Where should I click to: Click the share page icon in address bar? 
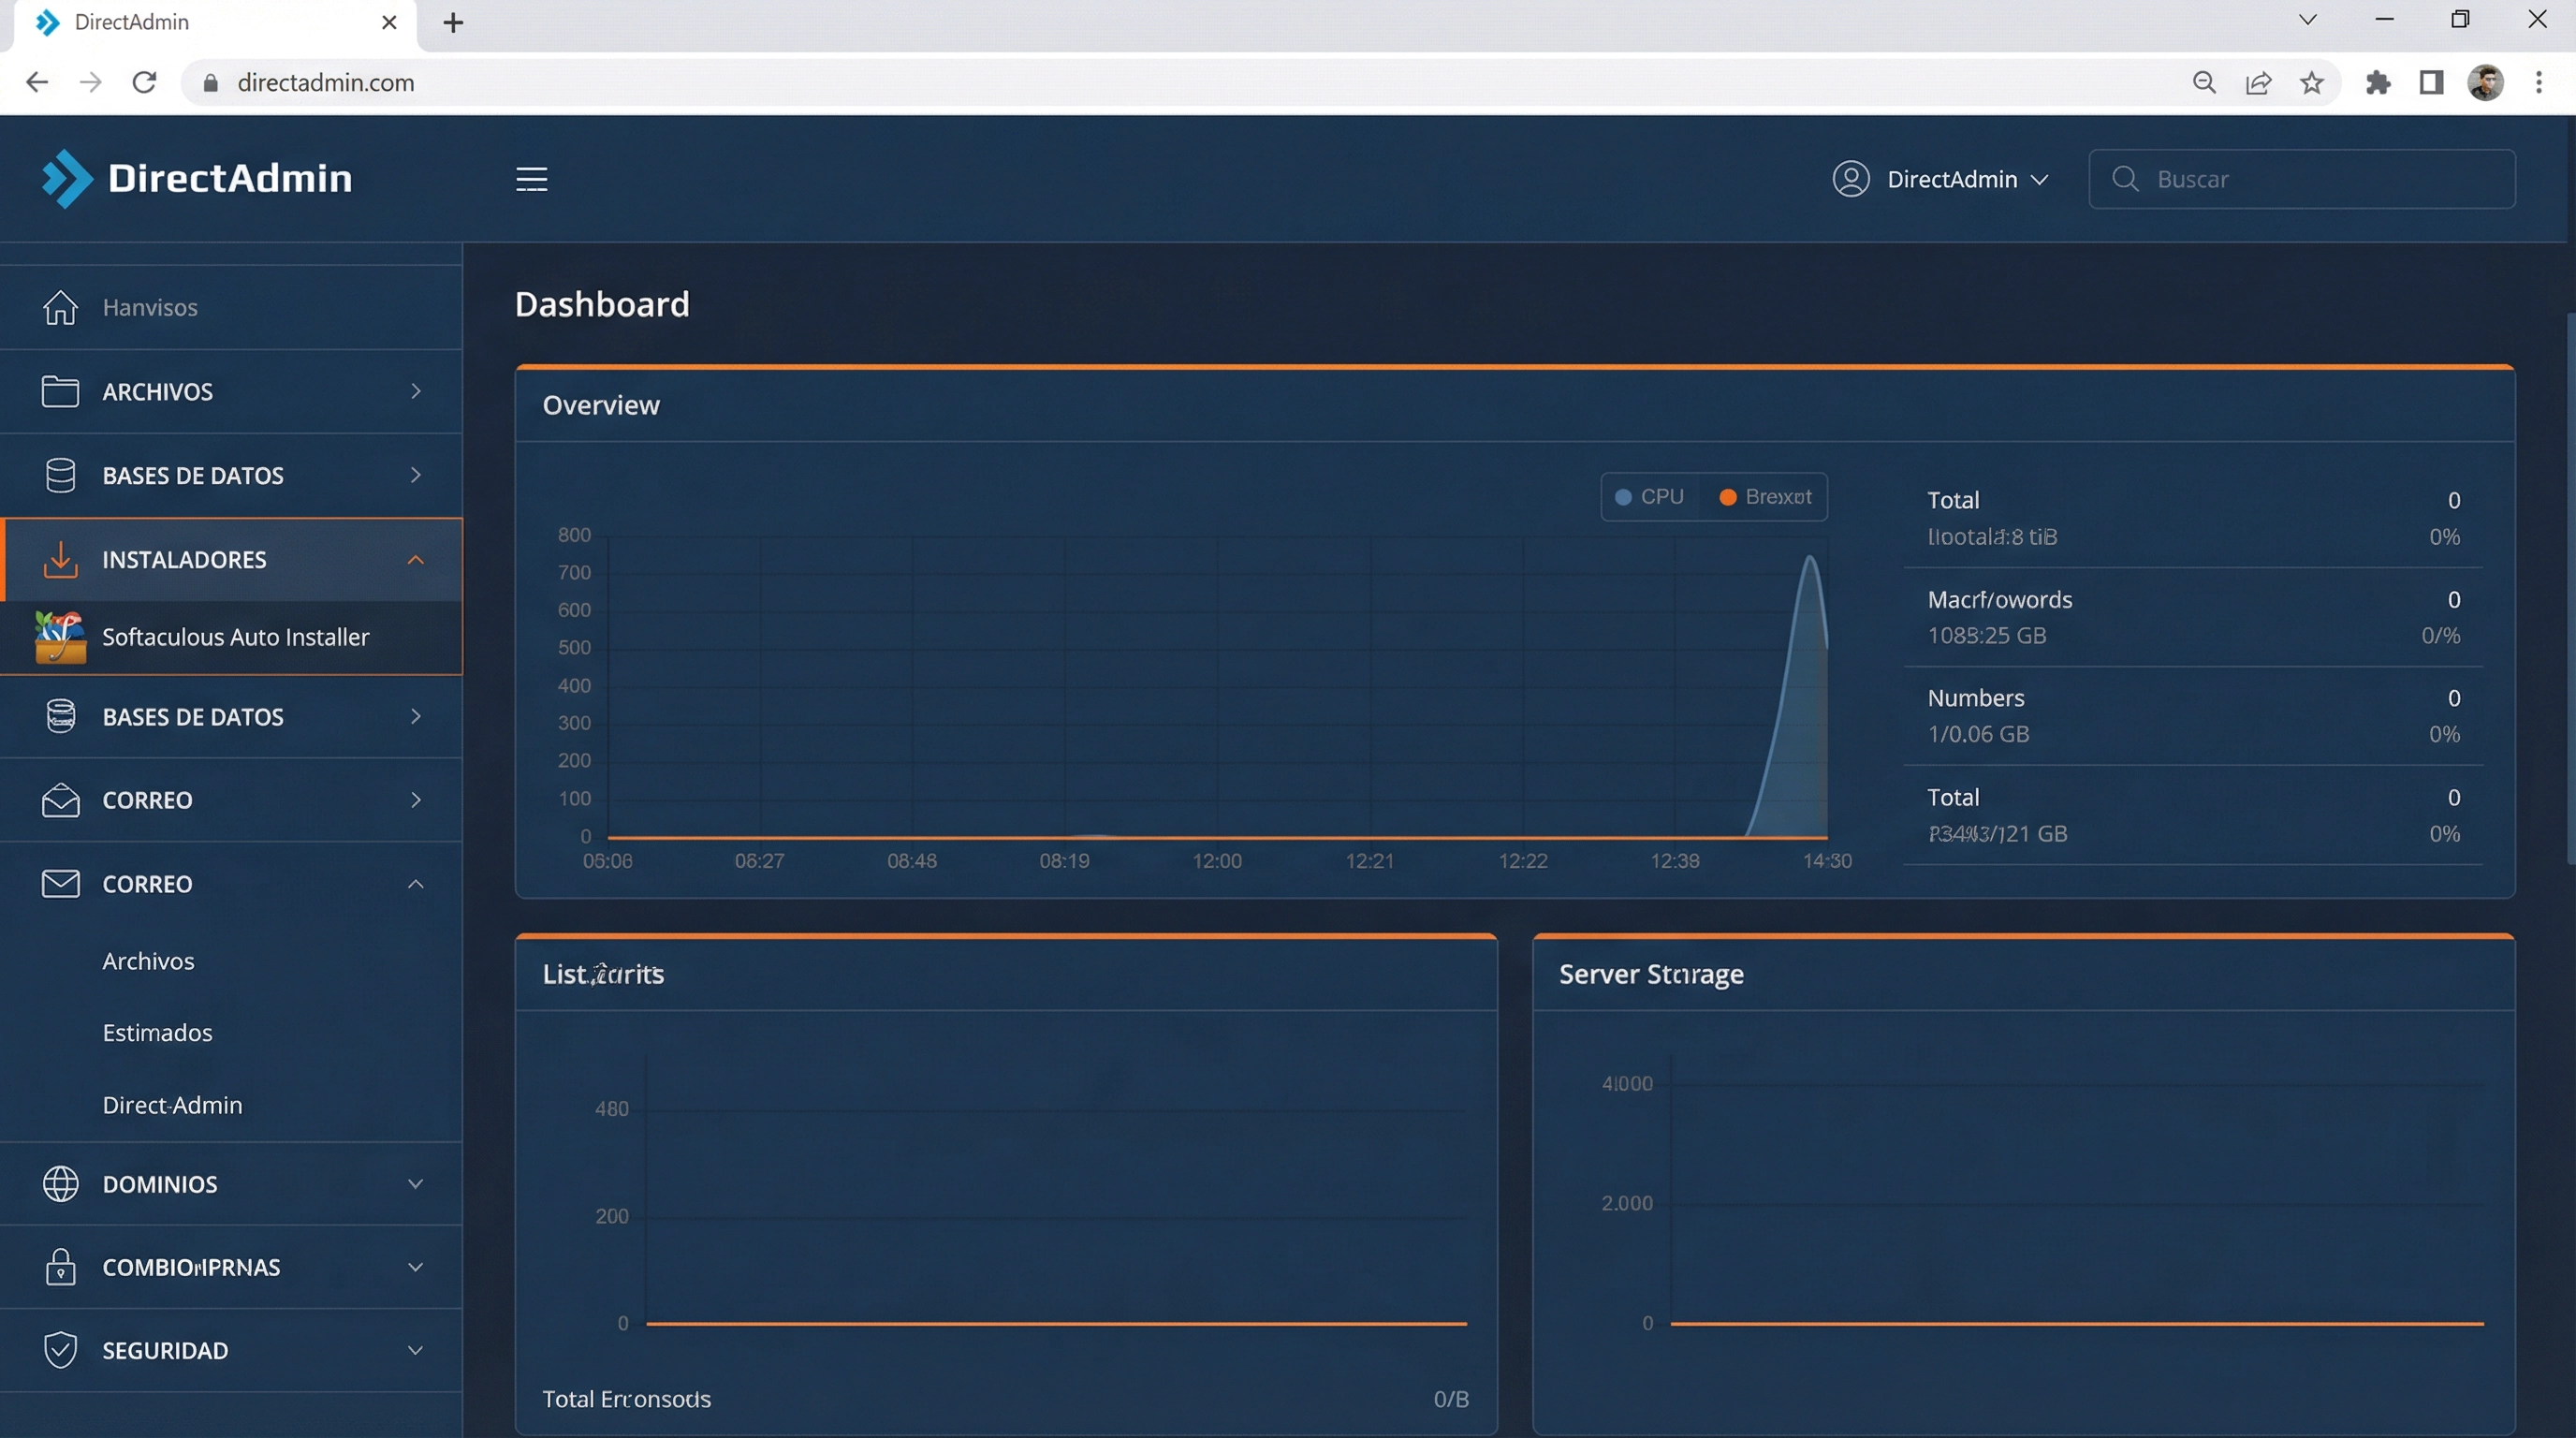(x=2258, y=82)
